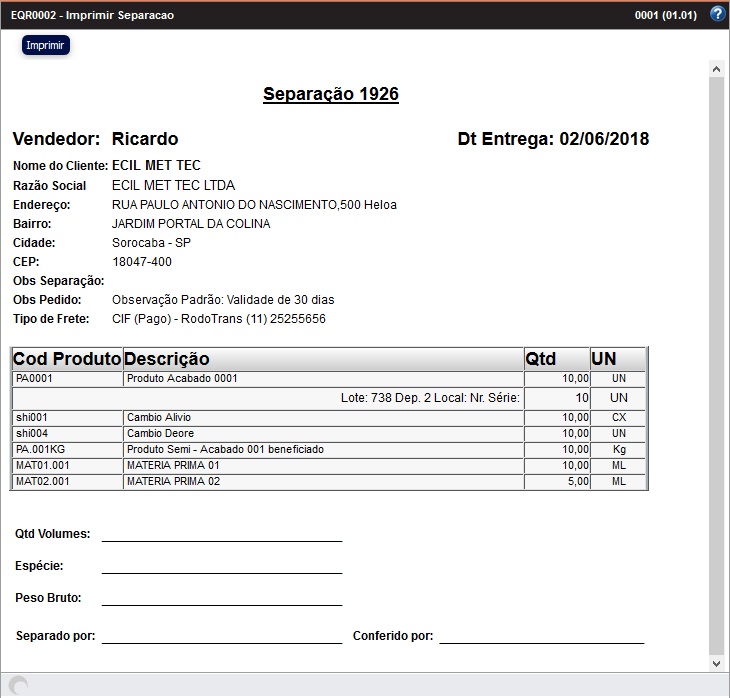Click window title 'EQR0002 - Imprimir Separacao'

click(x=92, y=15)
